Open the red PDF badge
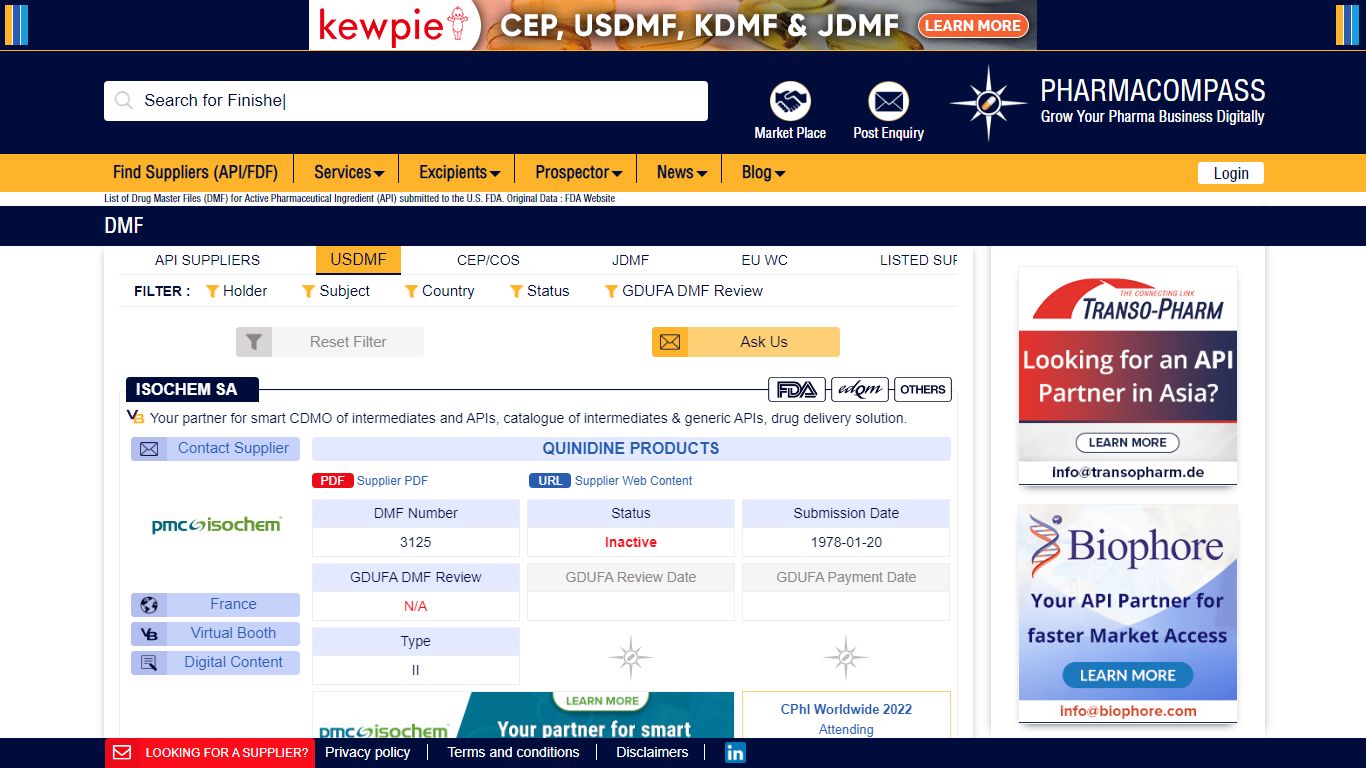The width and height of the screenshot is (1366, 768). (x=332, y=481)
